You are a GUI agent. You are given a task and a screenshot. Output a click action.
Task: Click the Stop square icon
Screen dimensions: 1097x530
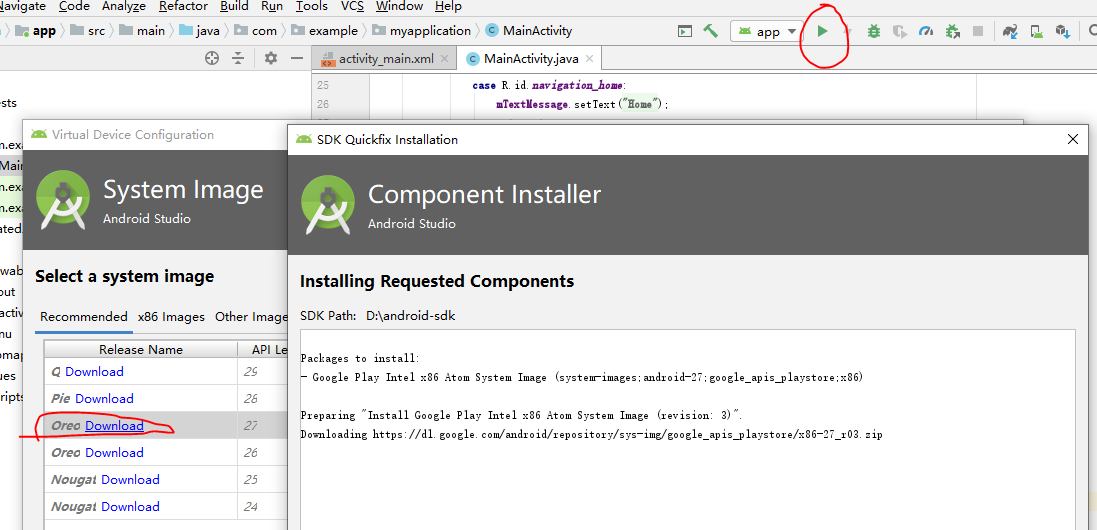[978, 31]
